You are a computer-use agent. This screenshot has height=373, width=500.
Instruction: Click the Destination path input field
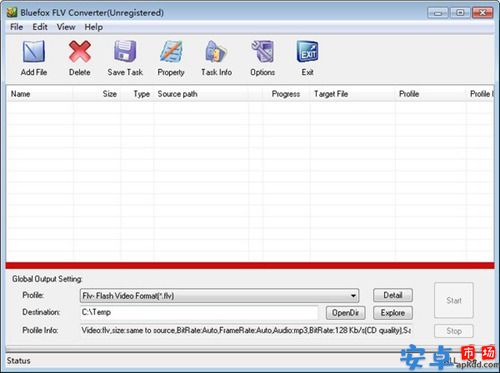pos(199,312)
